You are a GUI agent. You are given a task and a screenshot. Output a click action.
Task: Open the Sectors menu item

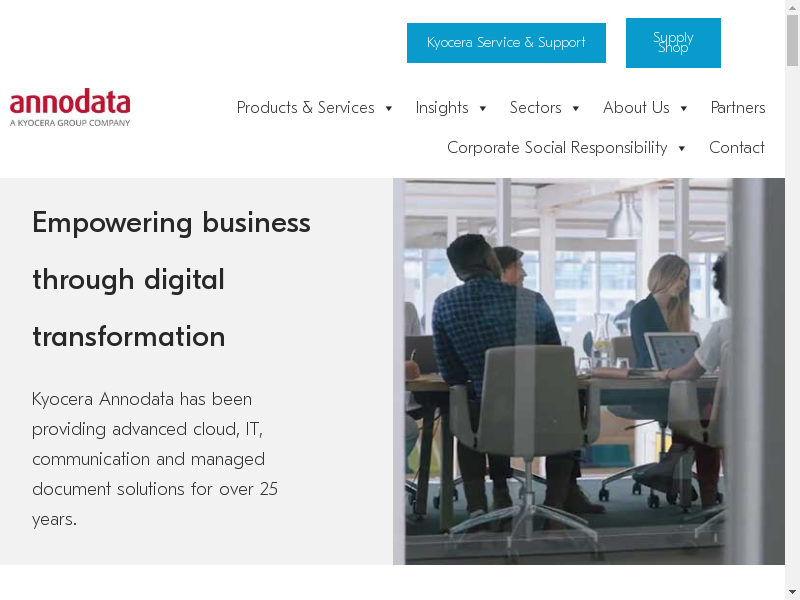[x=535, y=108]
